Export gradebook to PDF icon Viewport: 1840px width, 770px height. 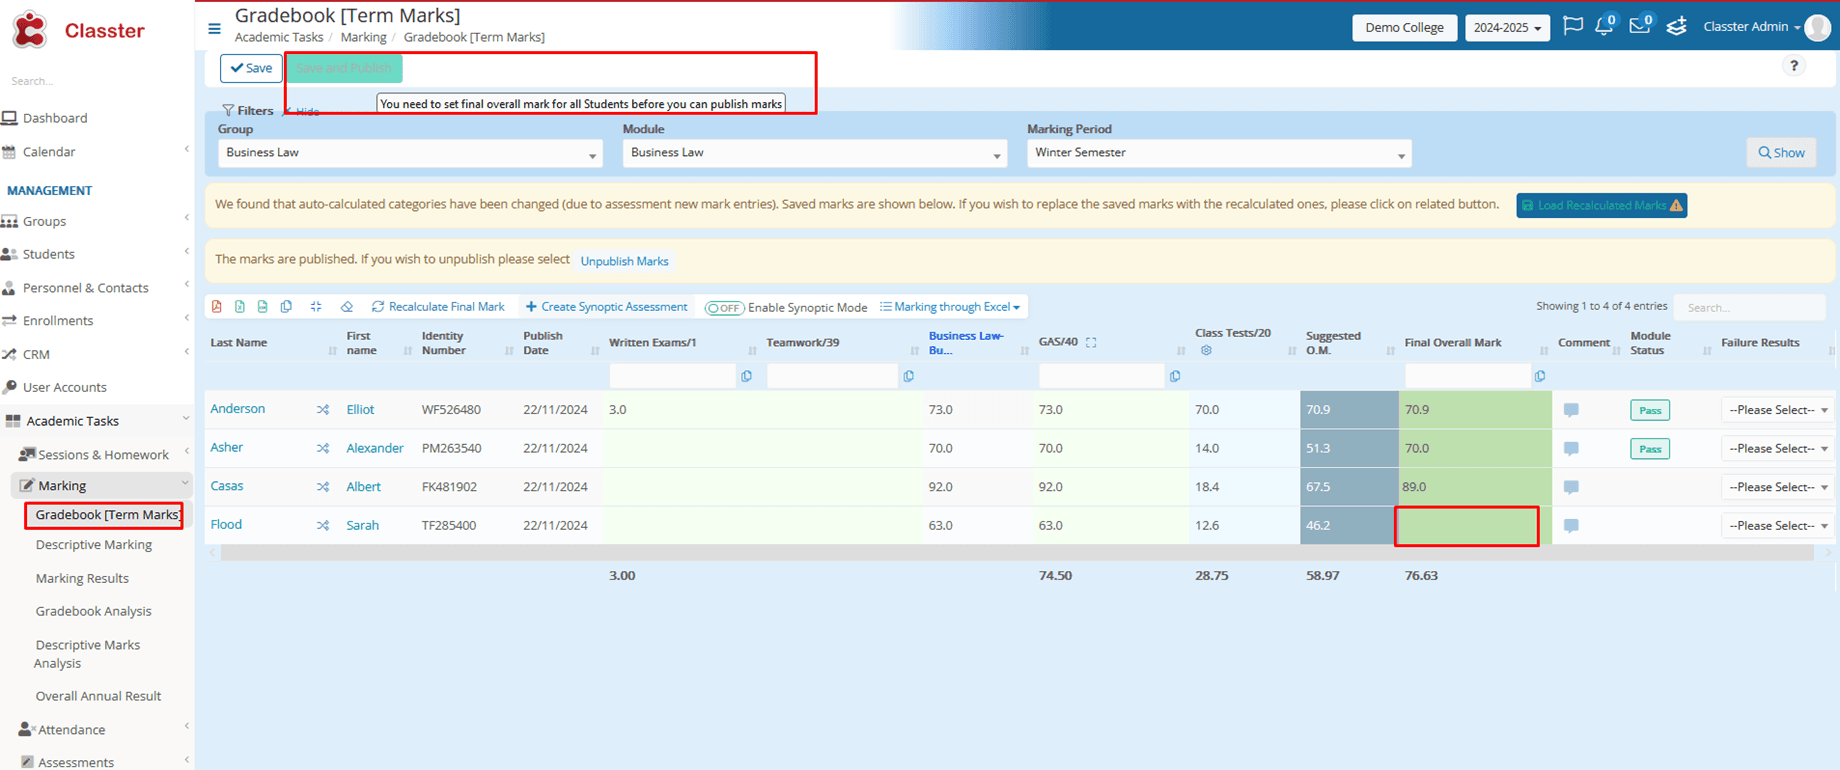tap(217, 307)
